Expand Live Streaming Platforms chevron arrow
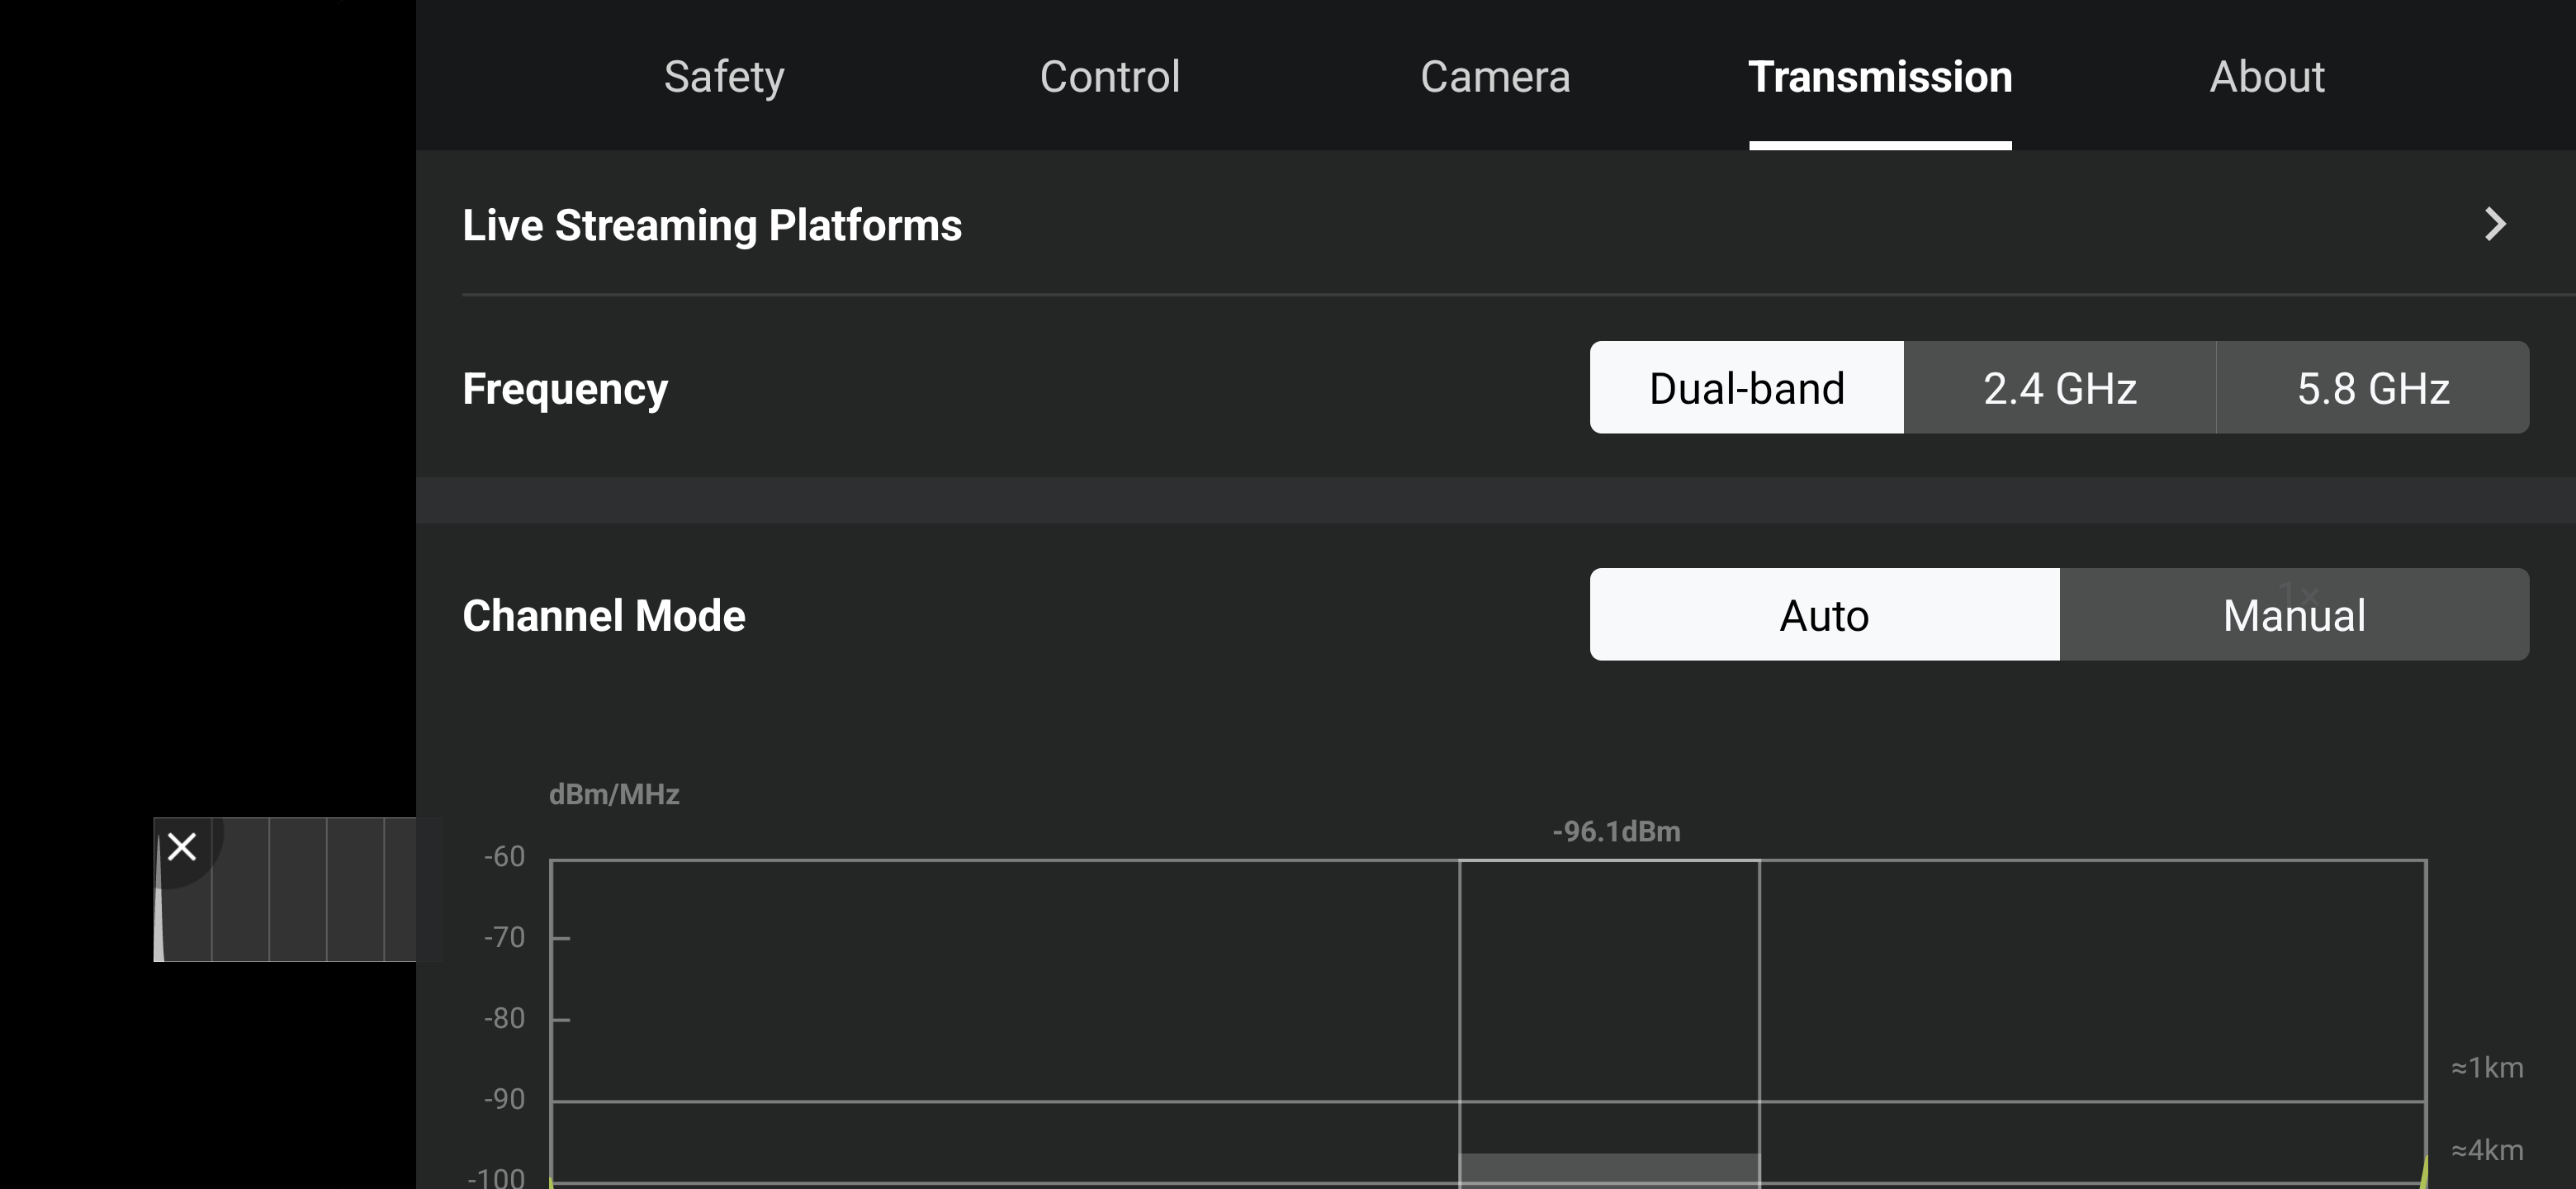Screen dimensions: 2576x1189 coord(2496,224)
